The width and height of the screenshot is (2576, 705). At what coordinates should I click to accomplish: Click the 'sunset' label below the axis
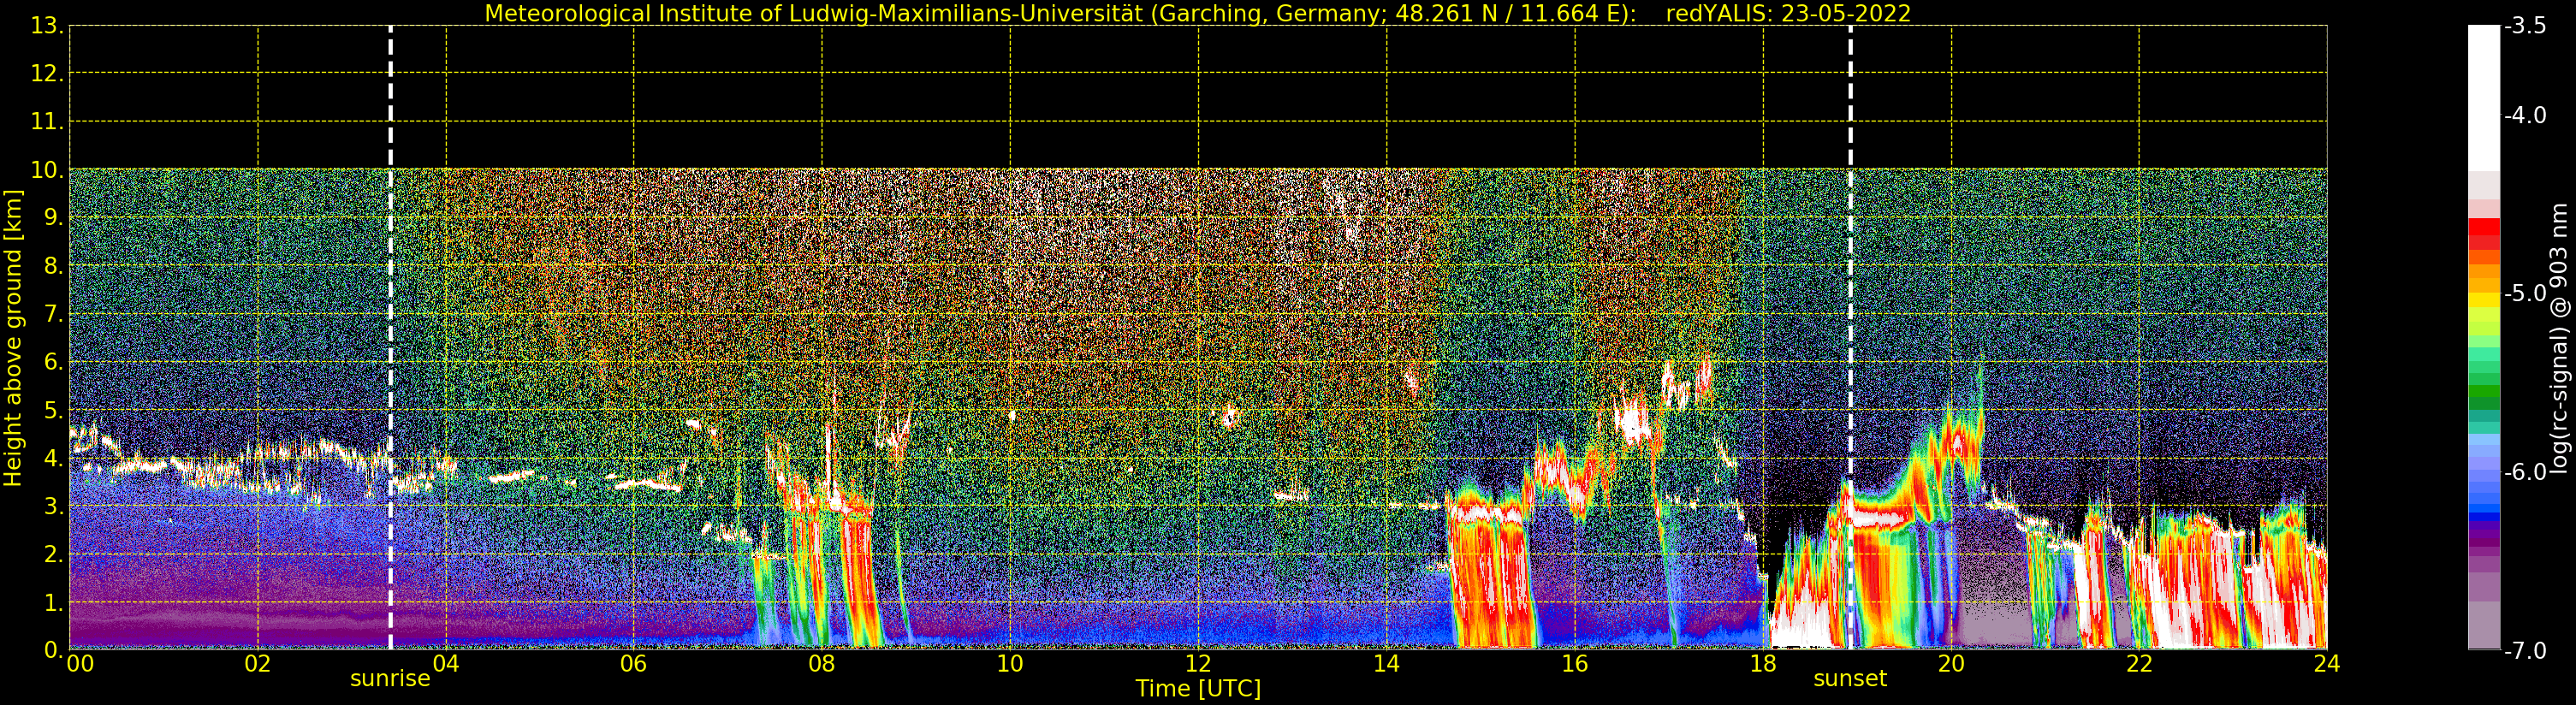point(1850,678)
